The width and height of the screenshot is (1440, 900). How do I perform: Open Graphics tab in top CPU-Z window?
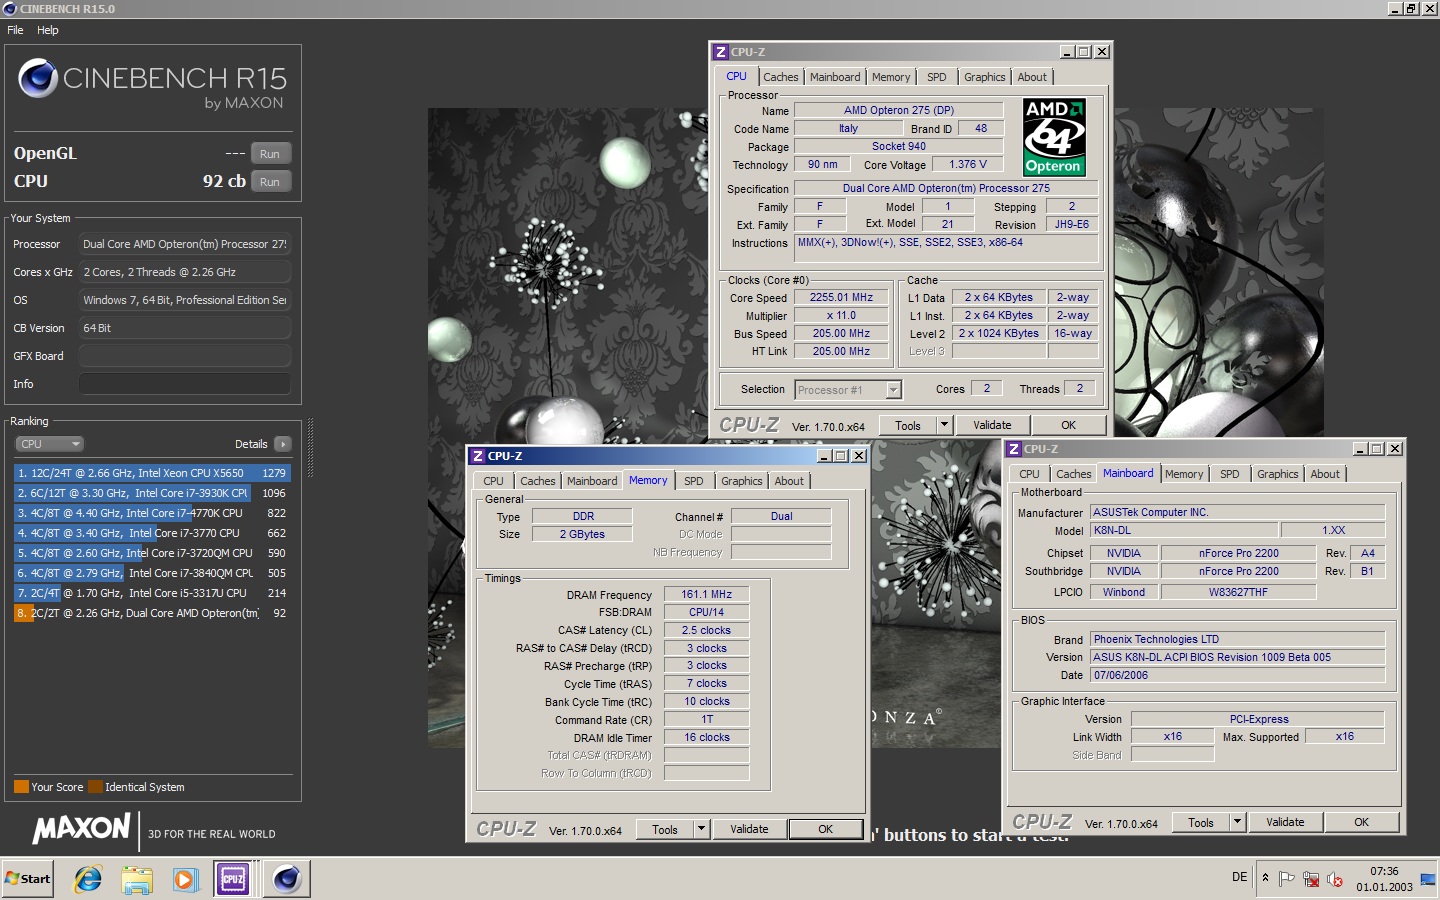pyautogui.click(x=985, y=77)
